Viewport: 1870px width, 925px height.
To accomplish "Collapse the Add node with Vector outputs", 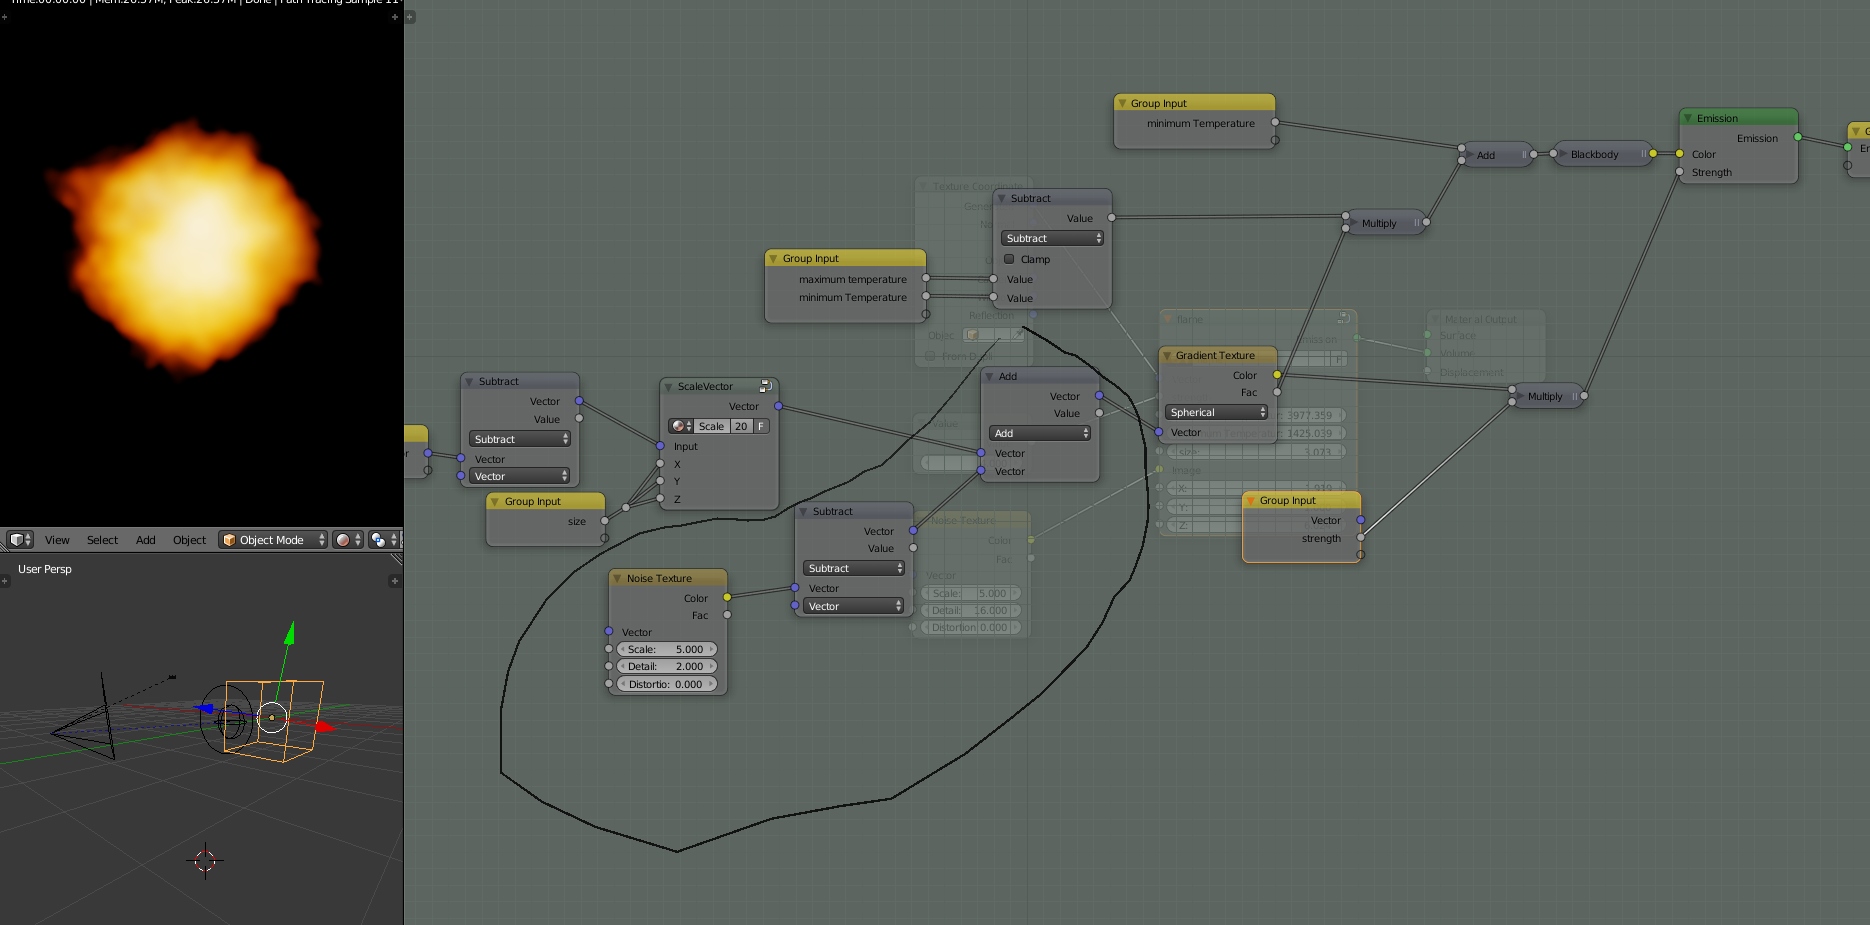I will pyautogui.click(x=990, y=376).
